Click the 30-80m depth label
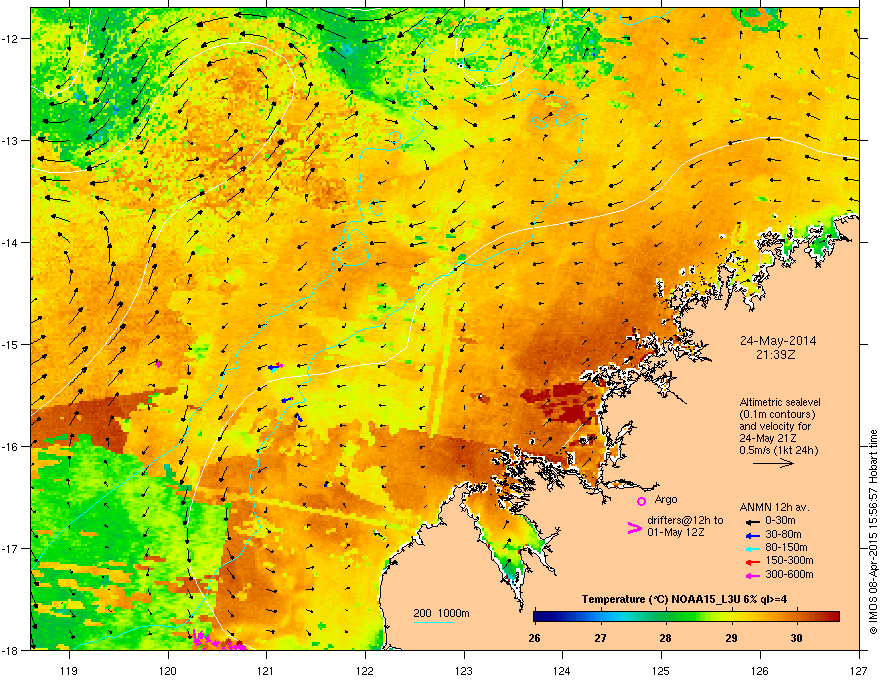 (x=783, y=534)
